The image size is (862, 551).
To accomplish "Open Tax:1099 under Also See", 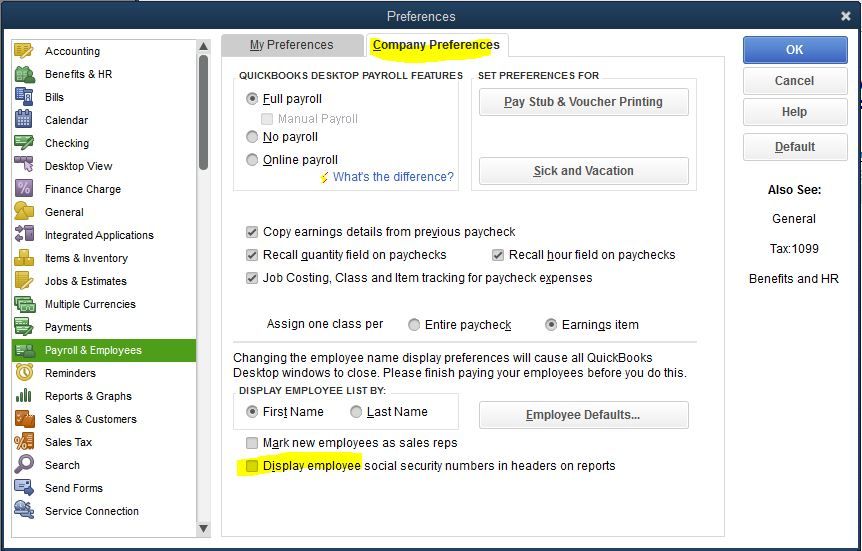I will (794, 249).
